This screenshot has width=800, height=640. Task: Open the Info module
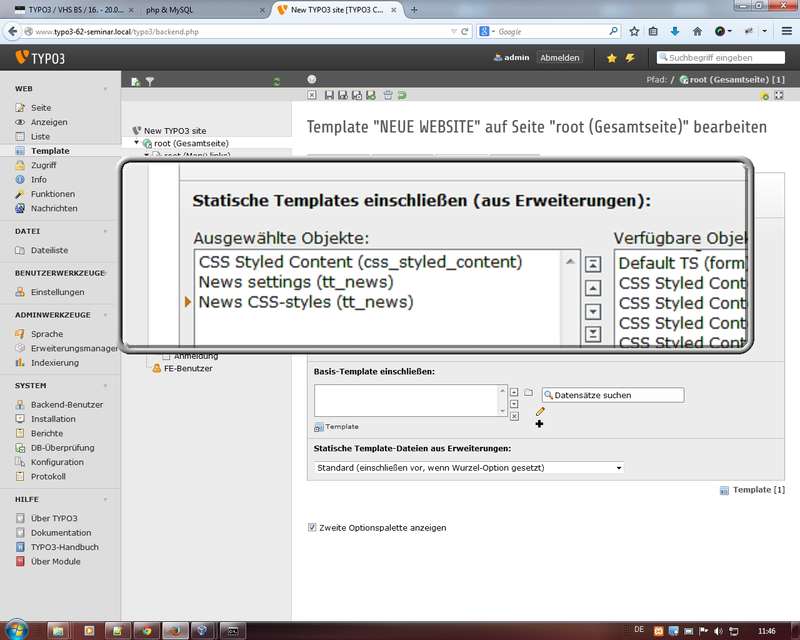coord(38,179)
